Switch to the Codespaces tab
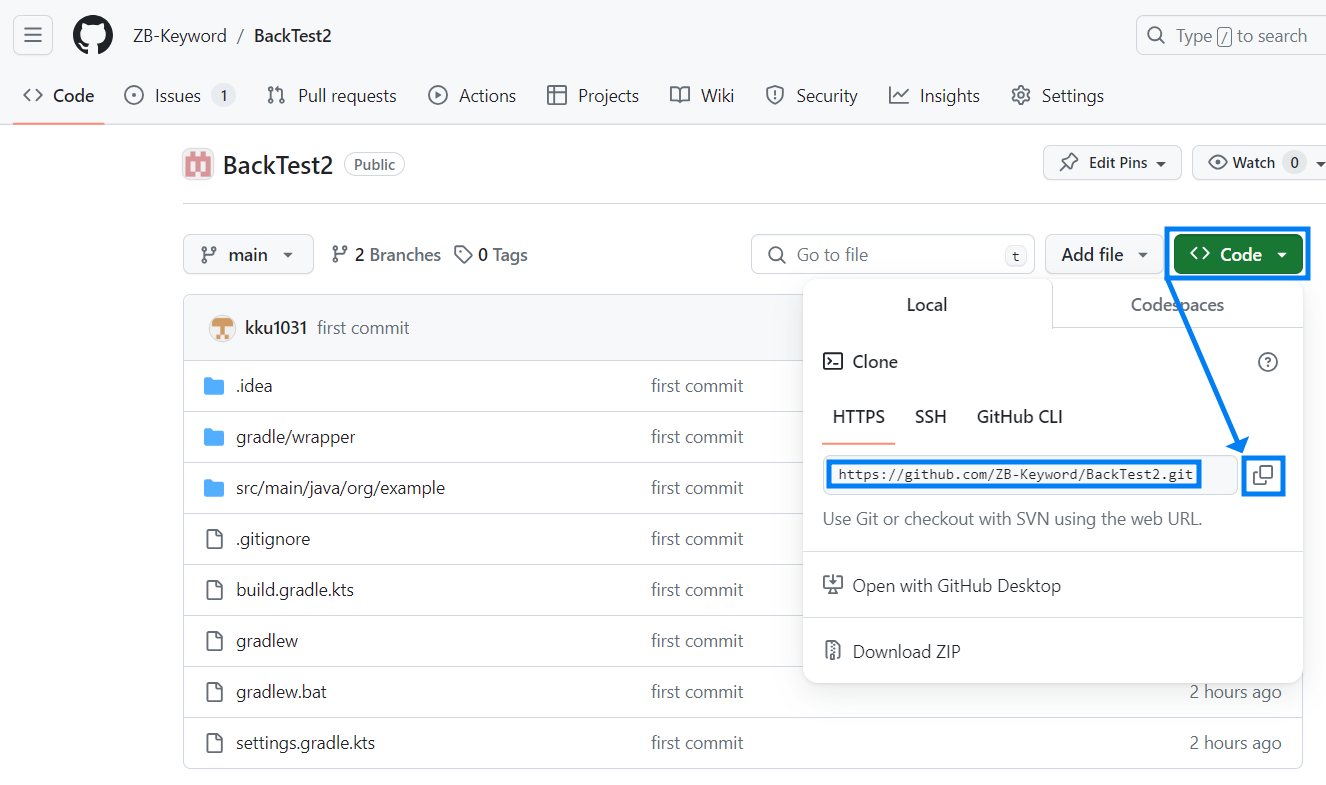This screenshot has height=785, width=1326. click(x=1177, y=305)
